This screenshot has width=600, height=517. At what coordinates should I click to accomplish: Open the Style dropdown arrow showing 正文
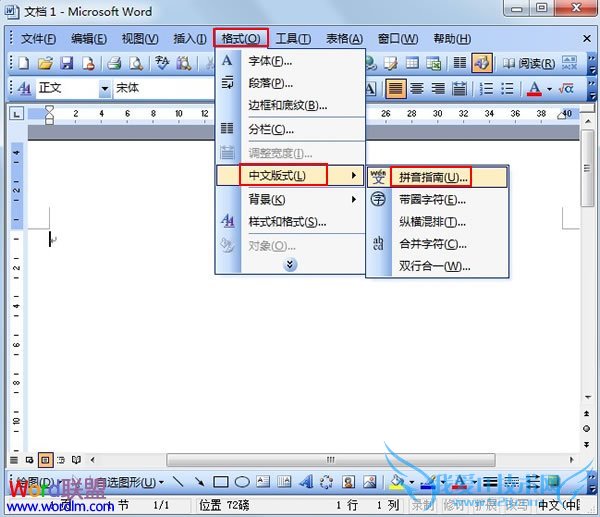pos(104,89)
